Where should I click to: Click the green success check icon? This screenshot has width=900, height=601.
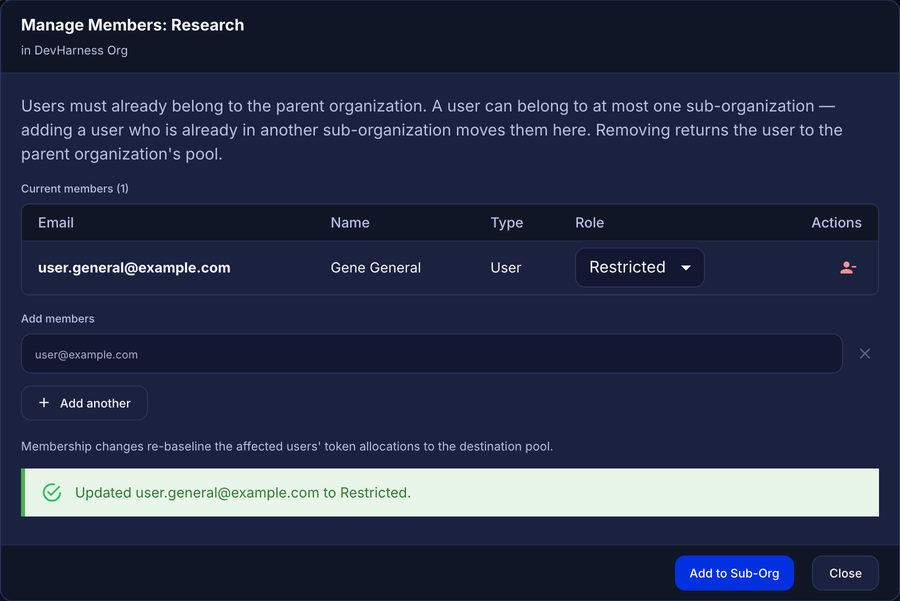click(x=52, y=493)
